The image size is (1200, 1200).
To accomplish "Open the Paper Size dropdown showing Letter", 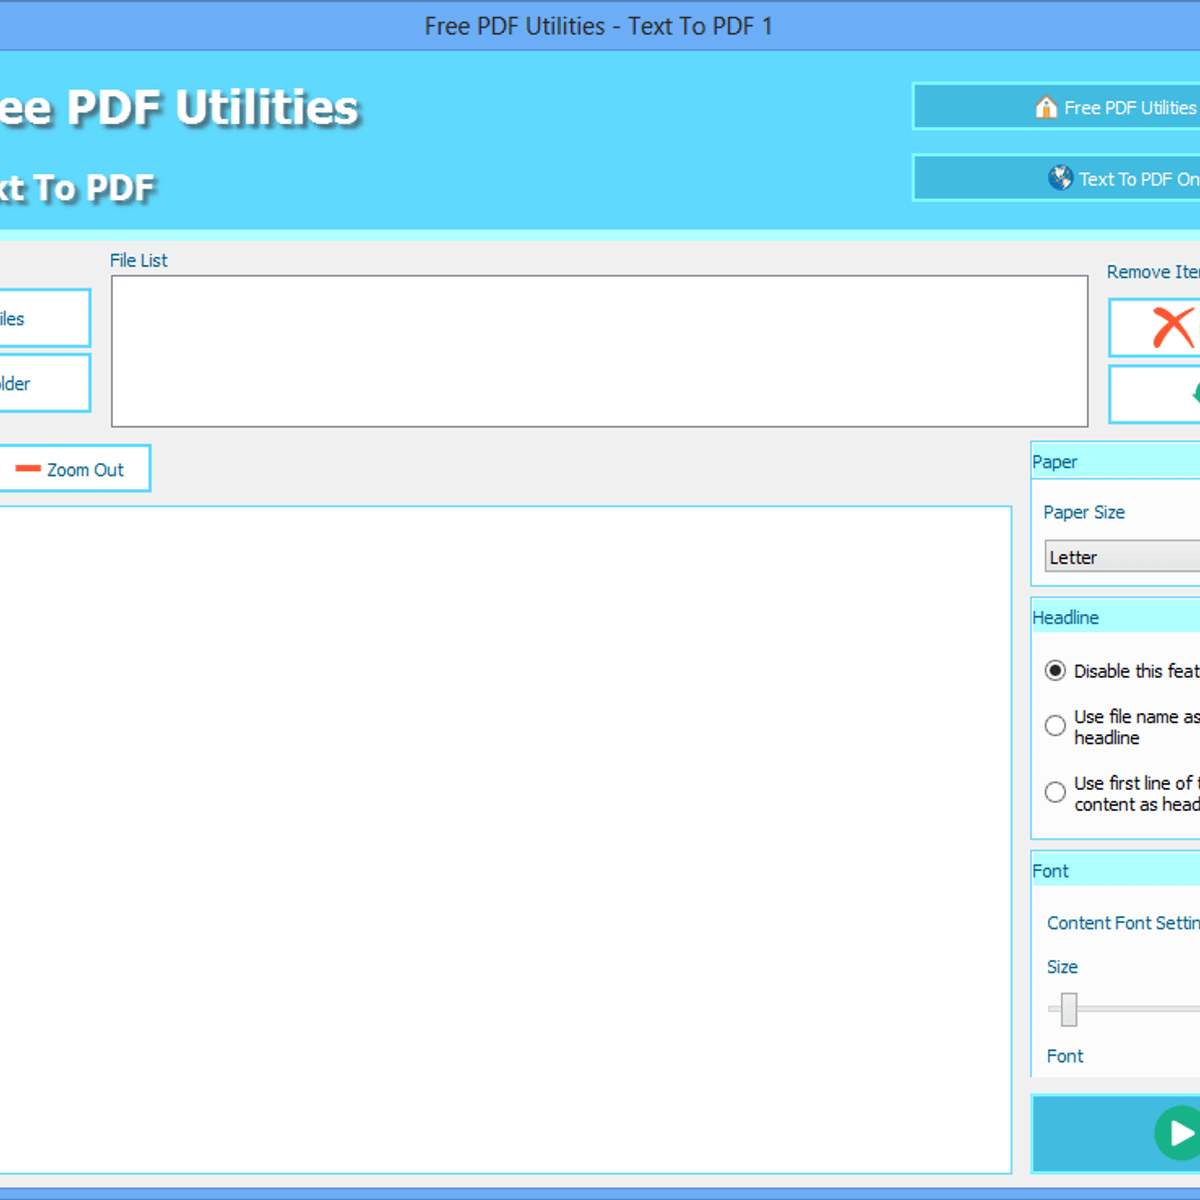I will (x=1122, y=557).
